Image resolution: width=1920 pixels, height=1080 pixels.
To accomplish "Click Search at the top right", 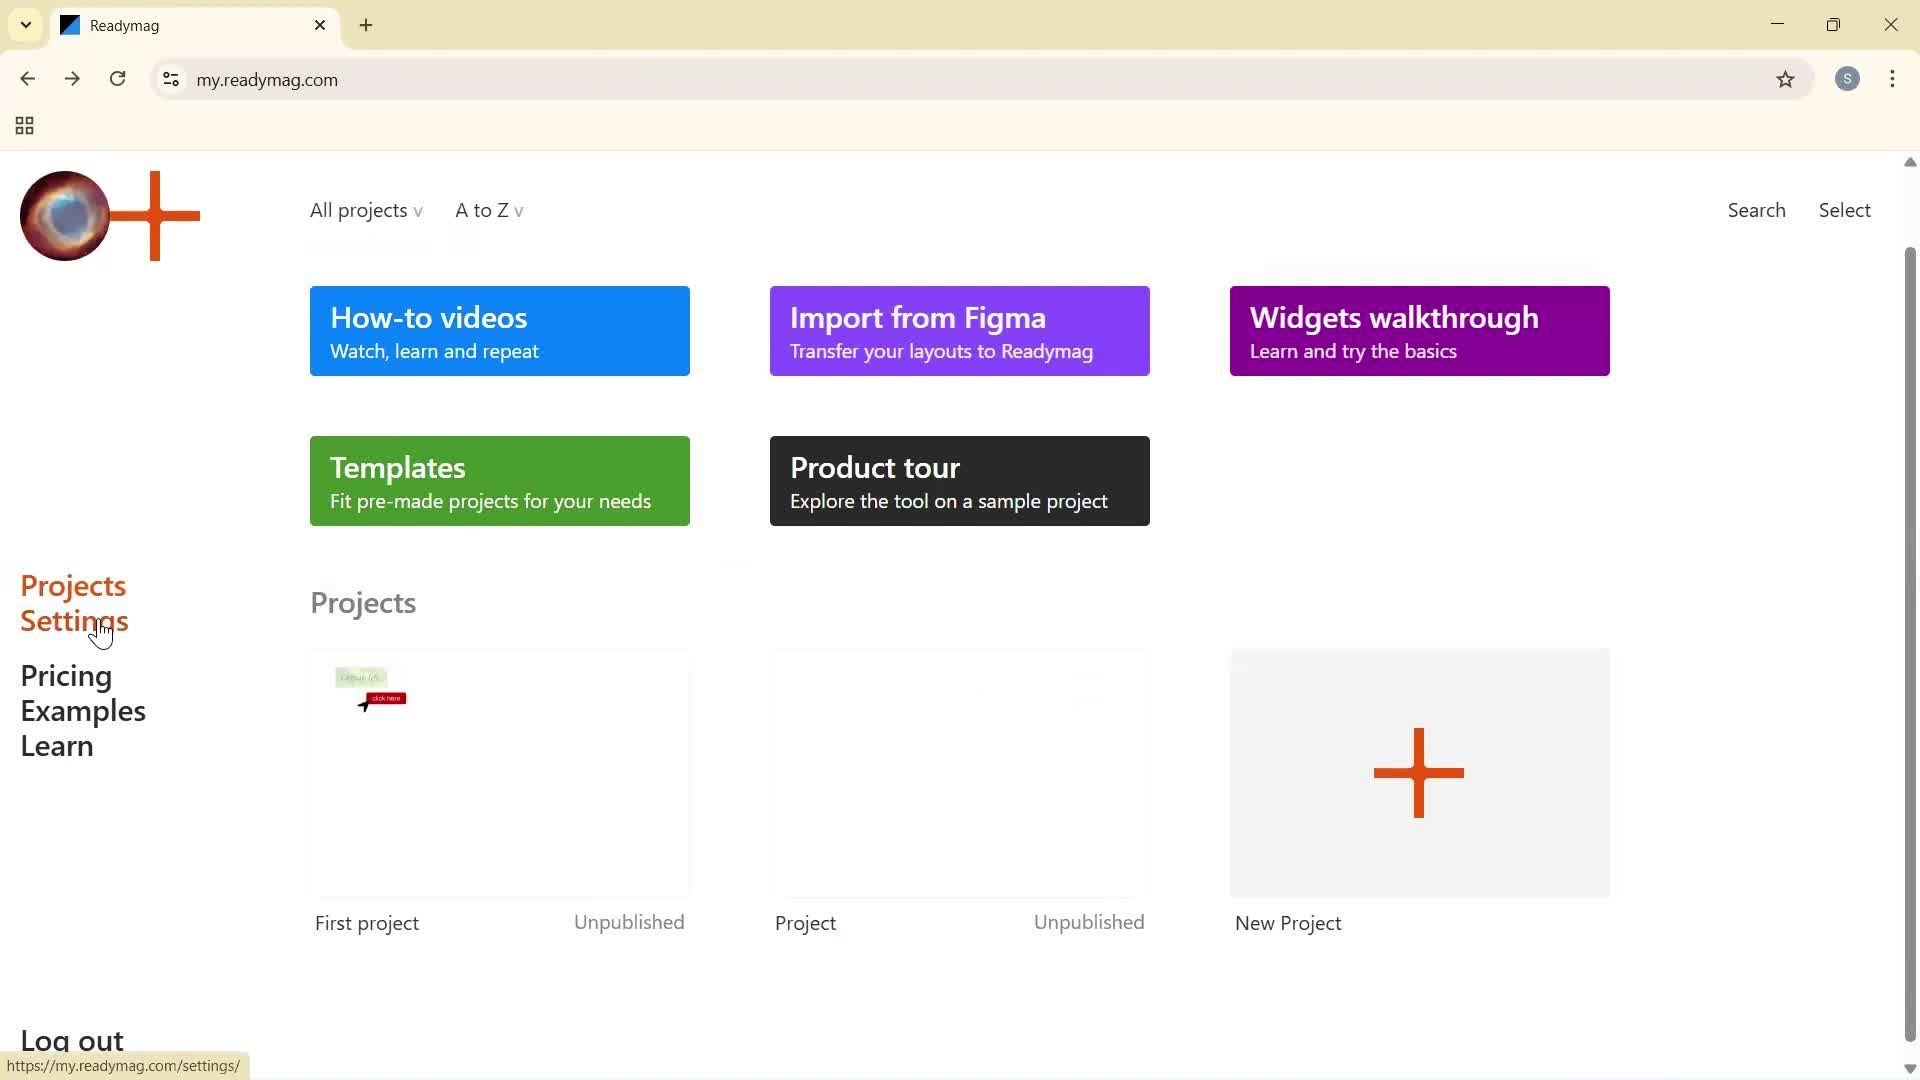I will tap(1756, 210).
